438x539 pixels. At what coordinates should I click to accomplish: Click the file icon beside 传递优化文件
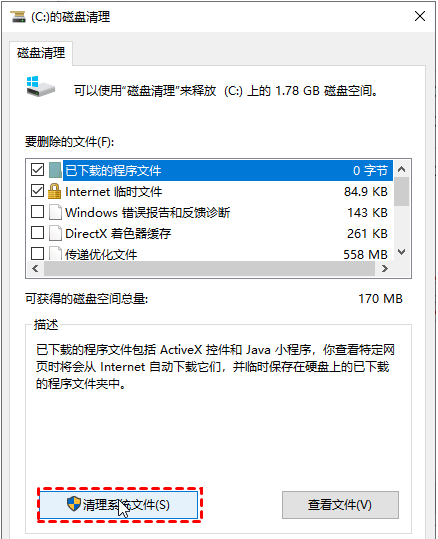[55, 254]
